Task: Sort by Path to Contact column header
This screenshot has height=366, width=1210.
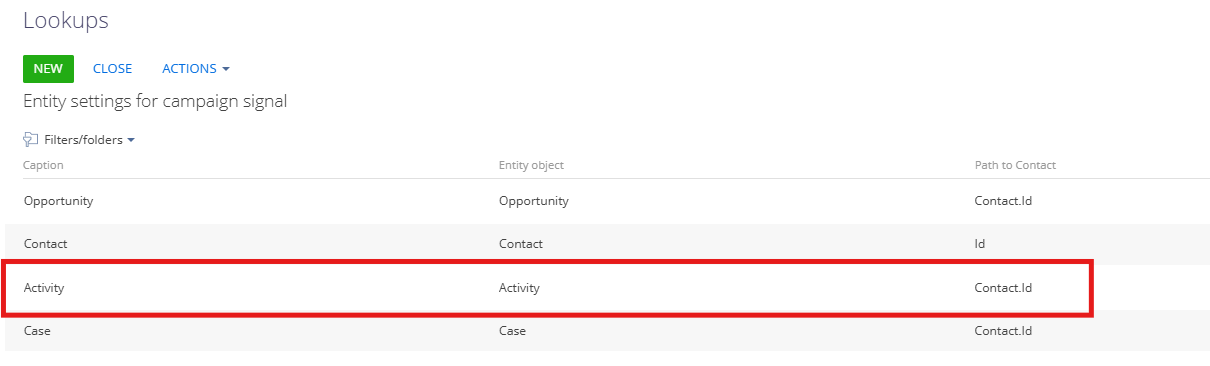Action: click(1015, 165)
